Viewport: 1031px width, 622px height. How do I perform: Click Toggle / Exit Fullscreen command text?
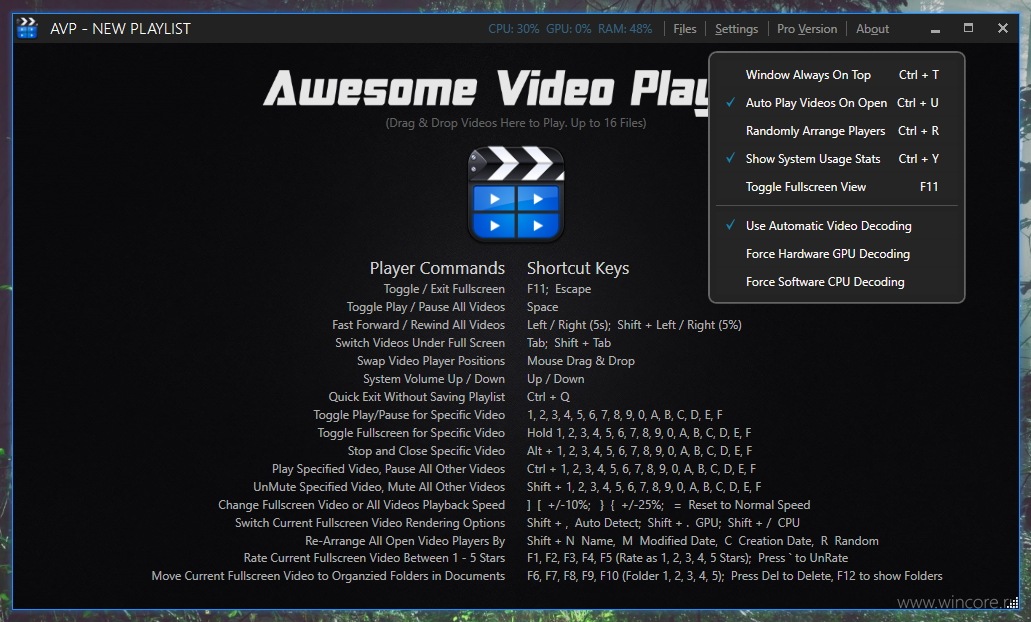click(444, 289)
